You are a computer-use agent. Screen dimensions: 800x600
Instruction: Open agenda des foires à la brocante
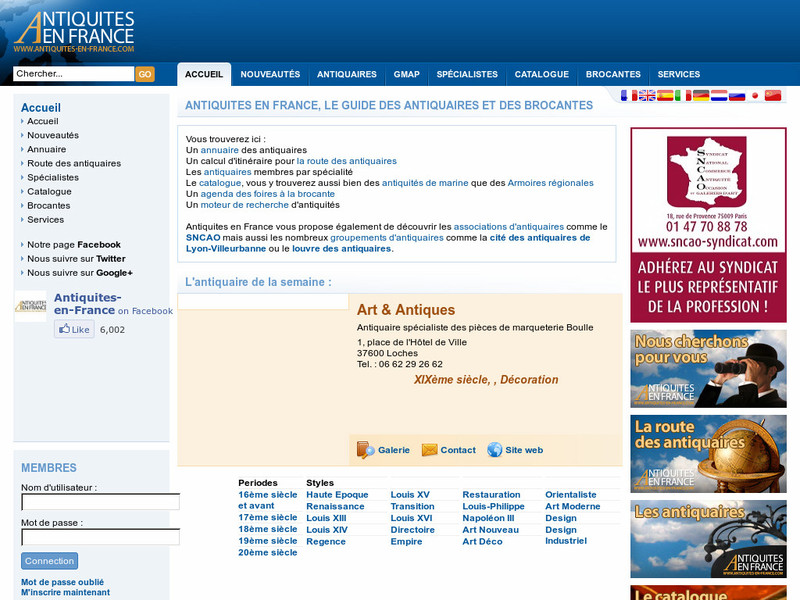[267, 194]
